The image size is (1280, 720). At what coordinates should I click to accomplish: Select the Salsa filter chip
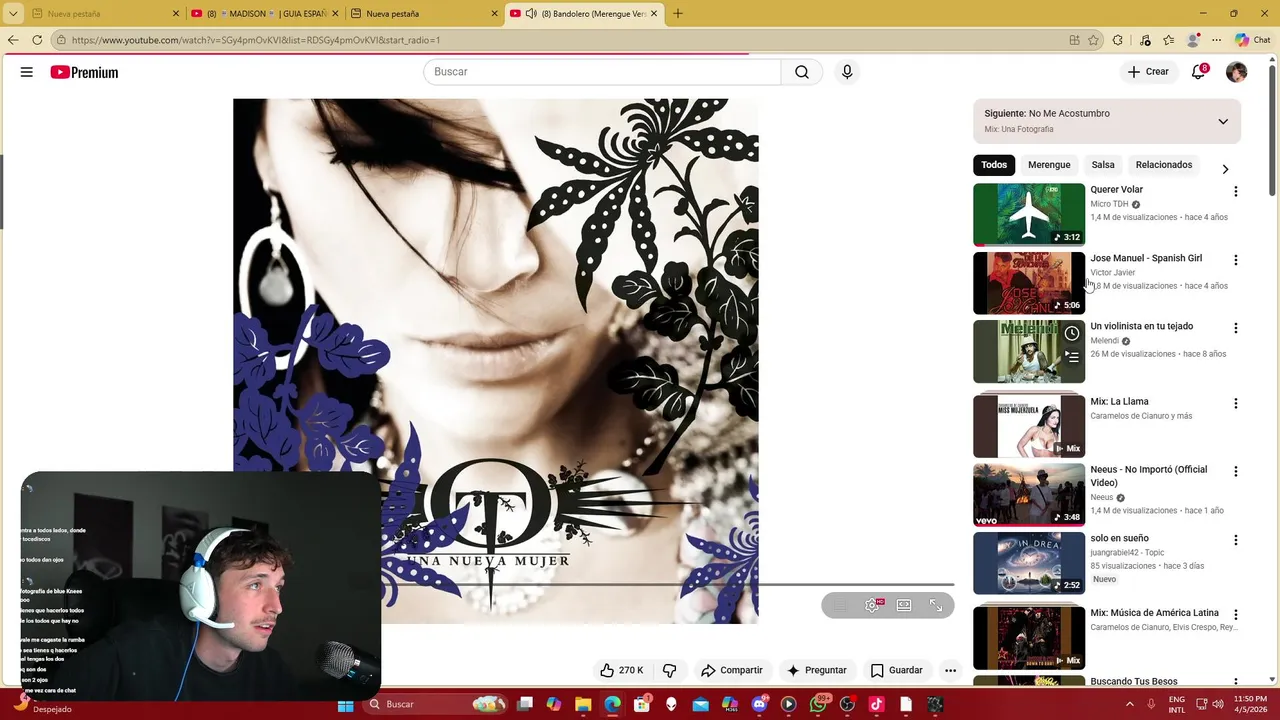pos(1103,165)
